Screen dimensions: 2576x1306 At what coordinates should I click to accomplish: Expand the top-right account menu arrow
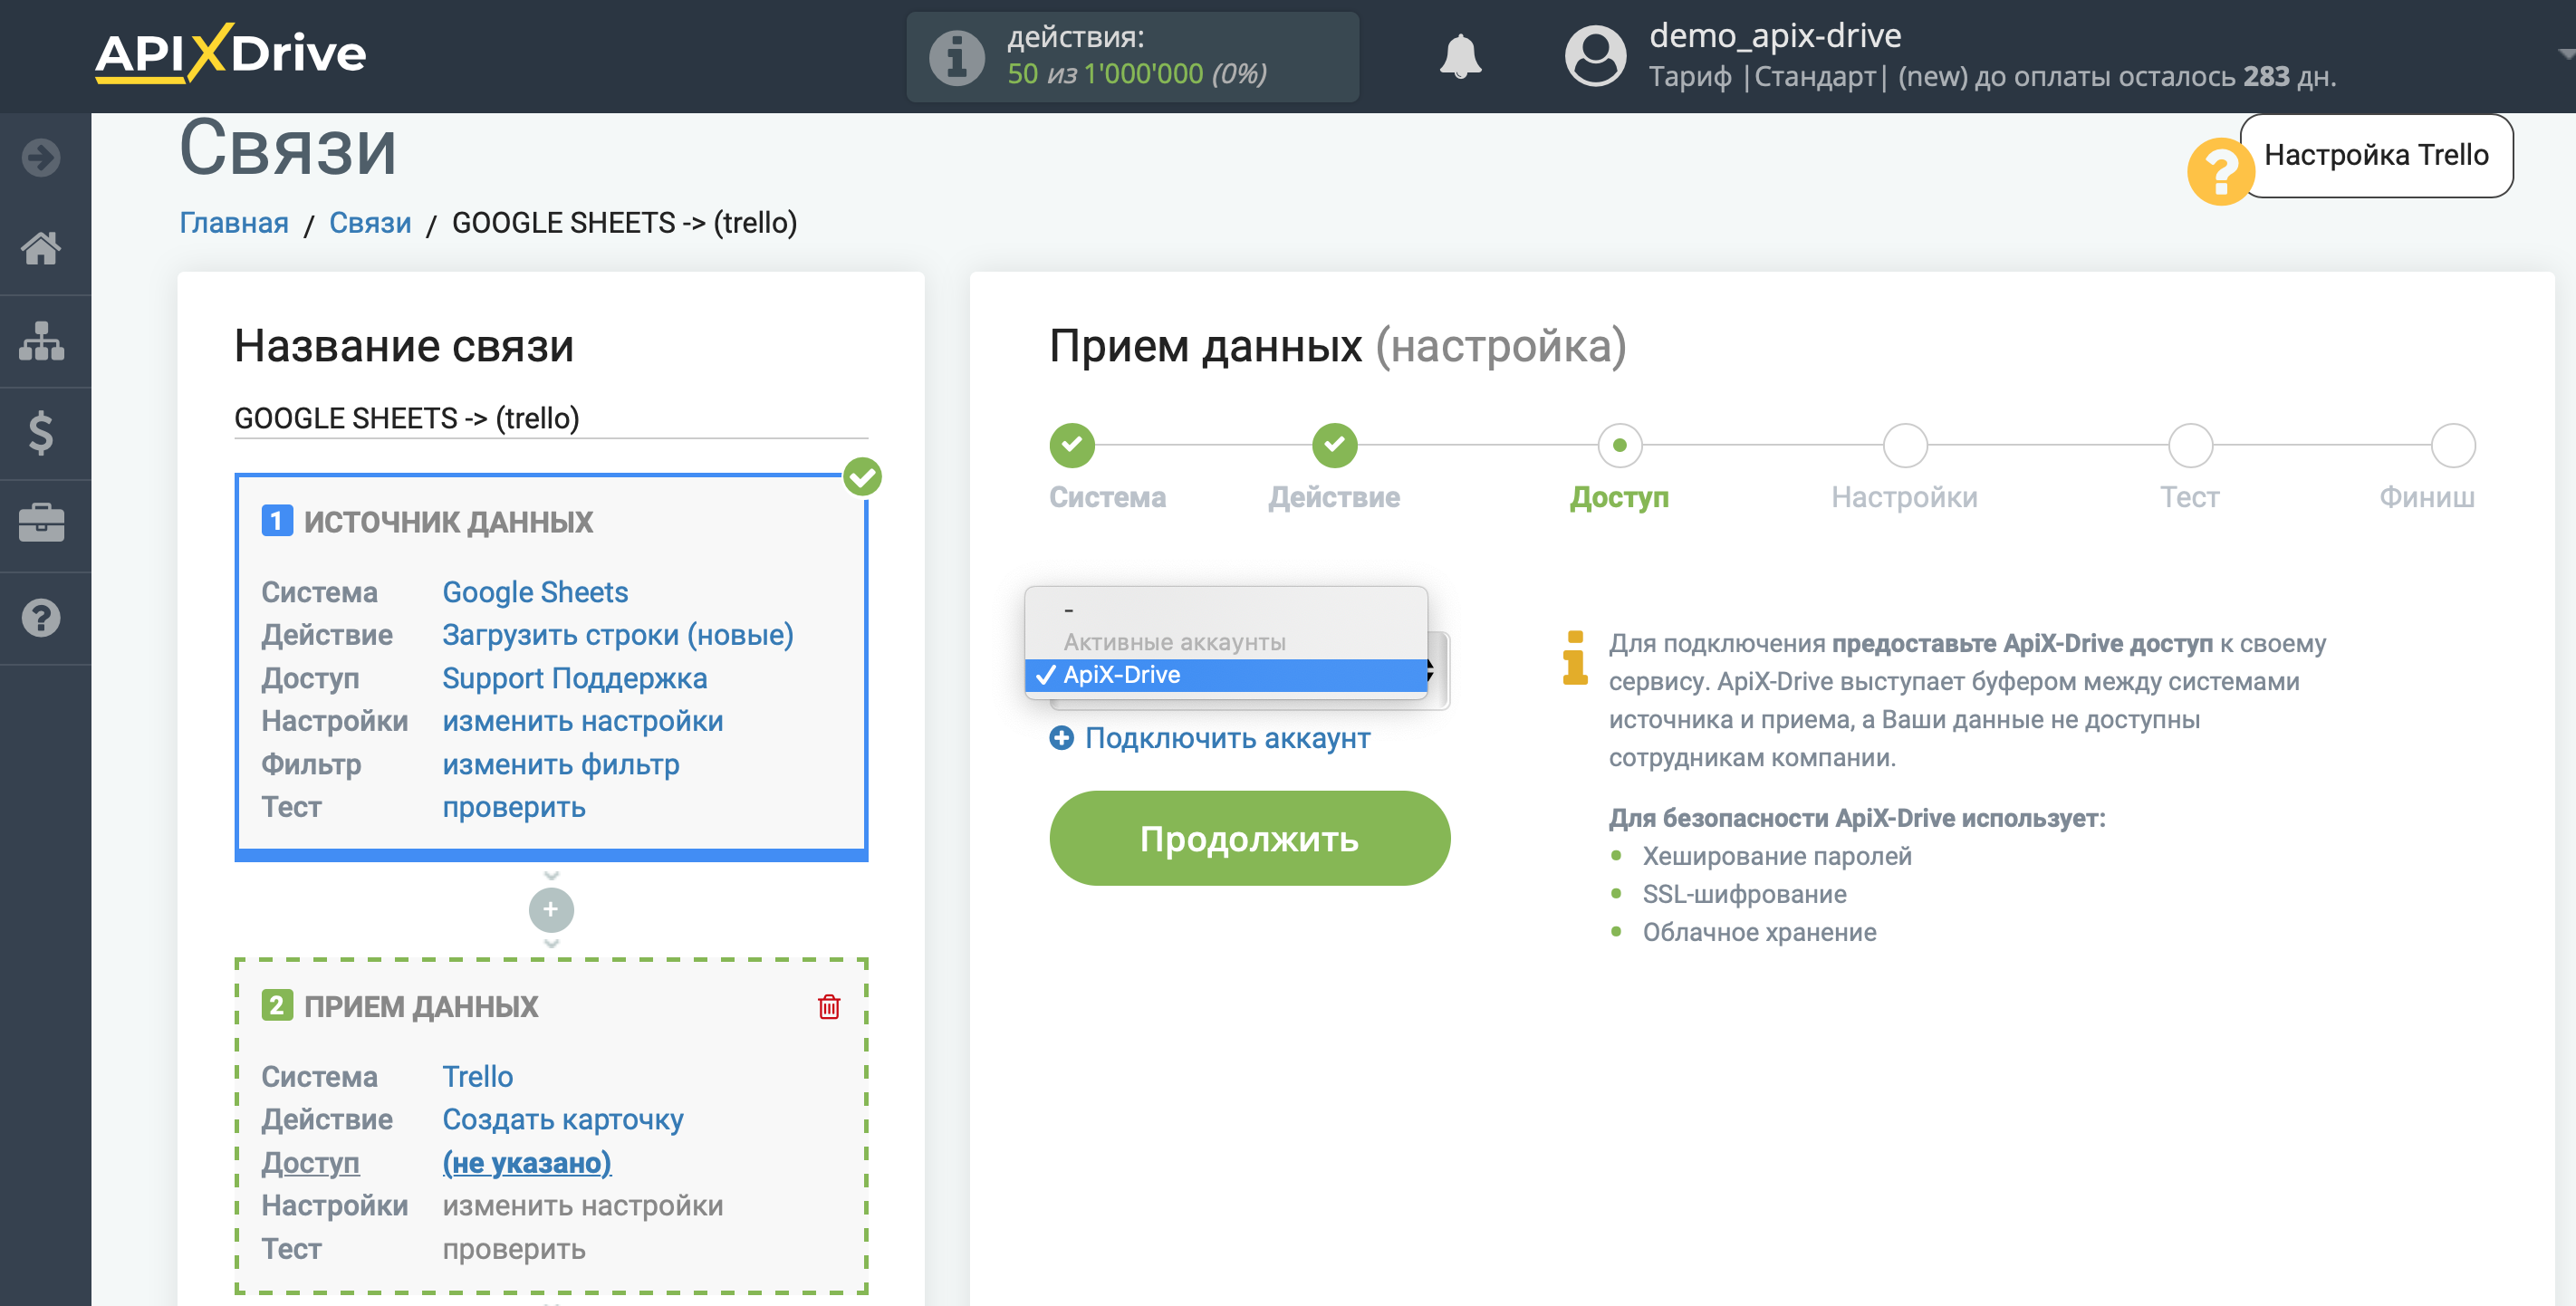coord(2565,55)
